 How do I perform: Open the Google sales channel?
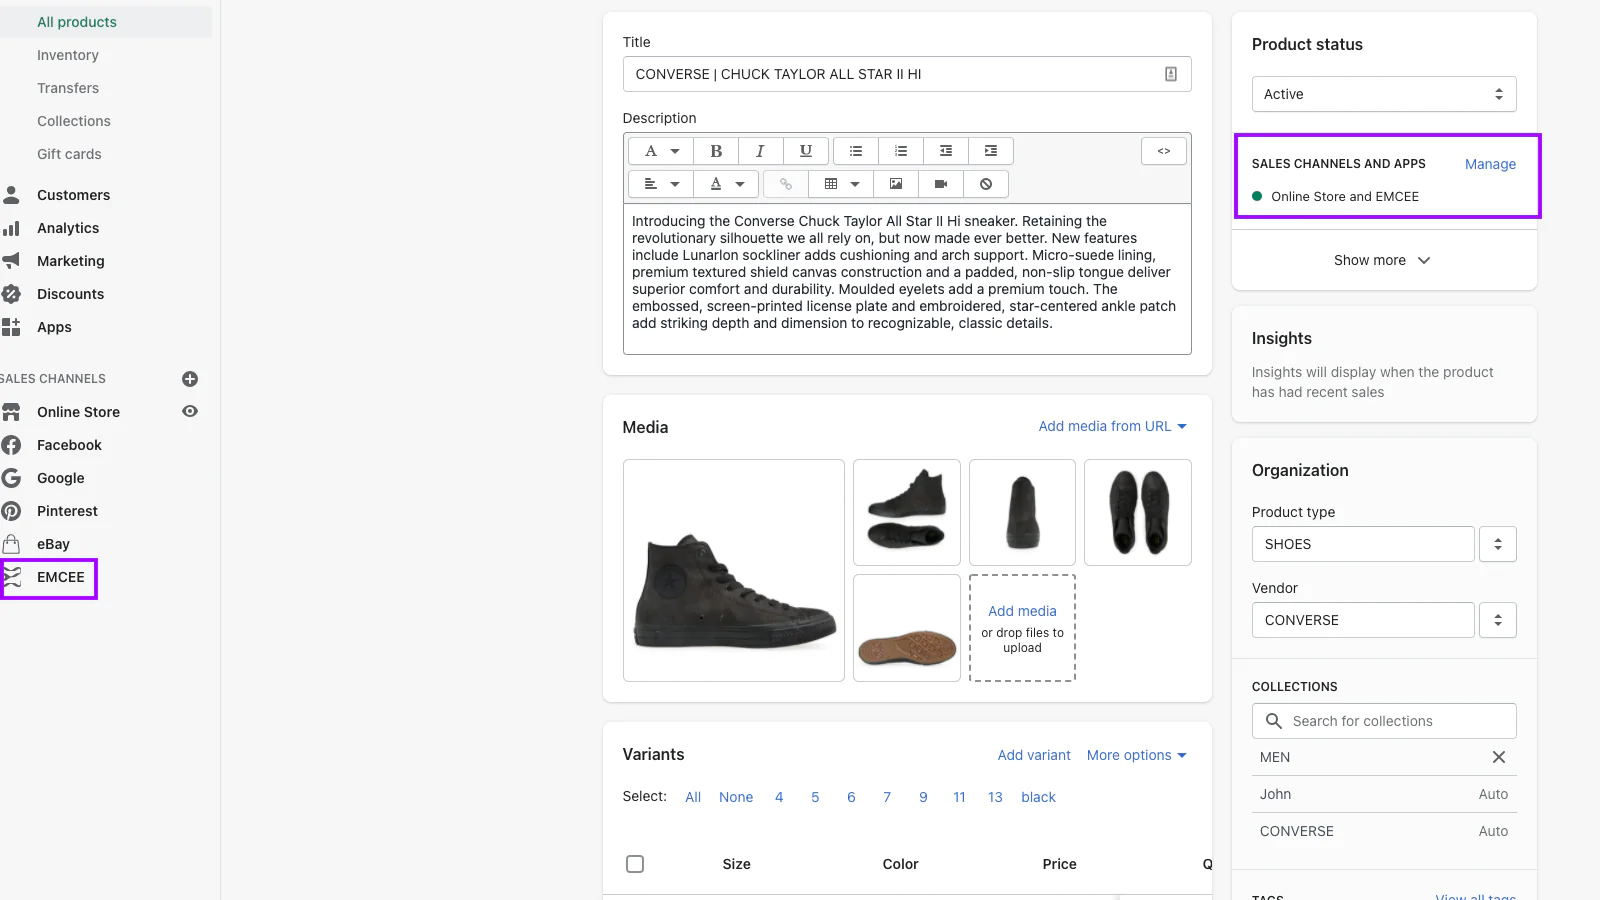(60, 478)
